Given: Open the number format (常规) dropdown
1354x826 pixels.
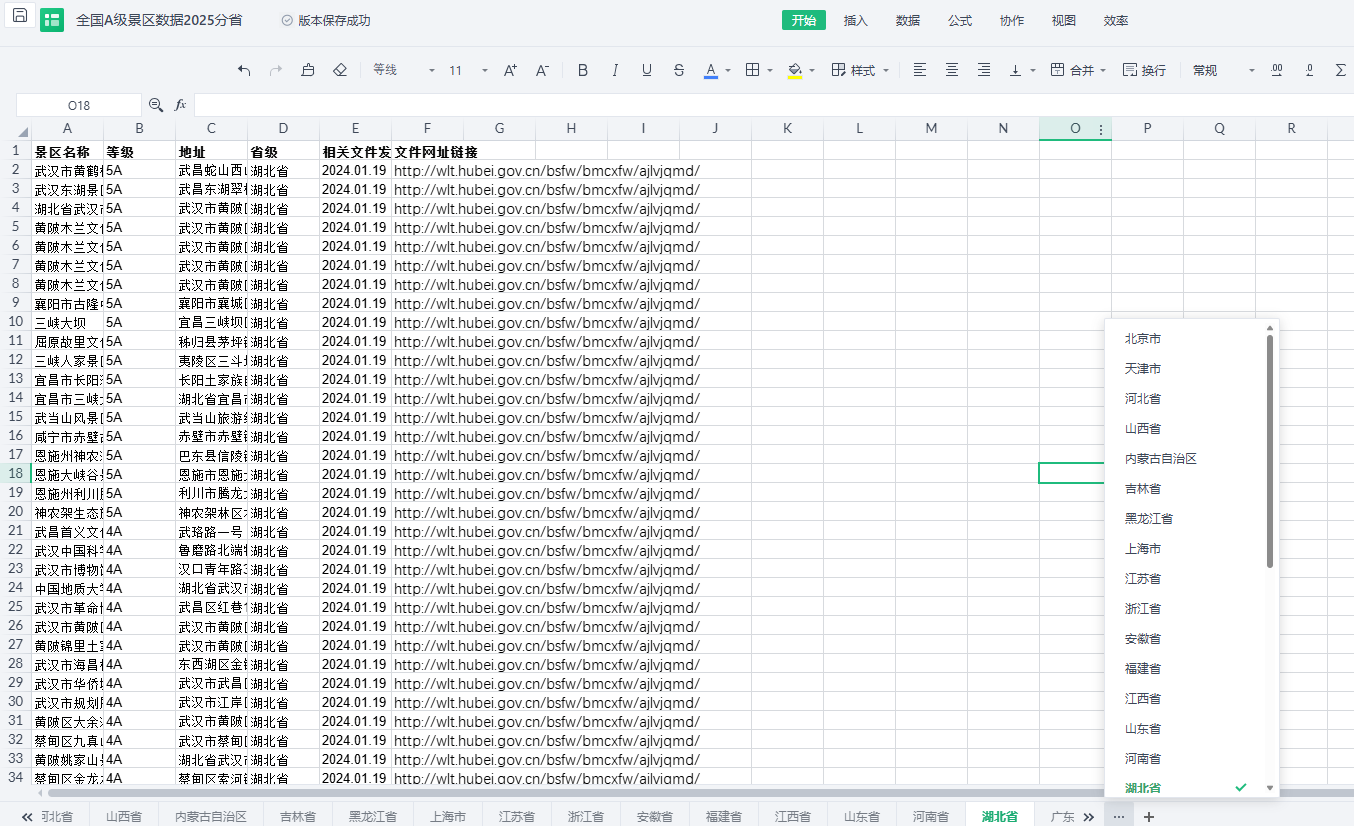Looking at the screenshot, I should [x=1222, y=70].
